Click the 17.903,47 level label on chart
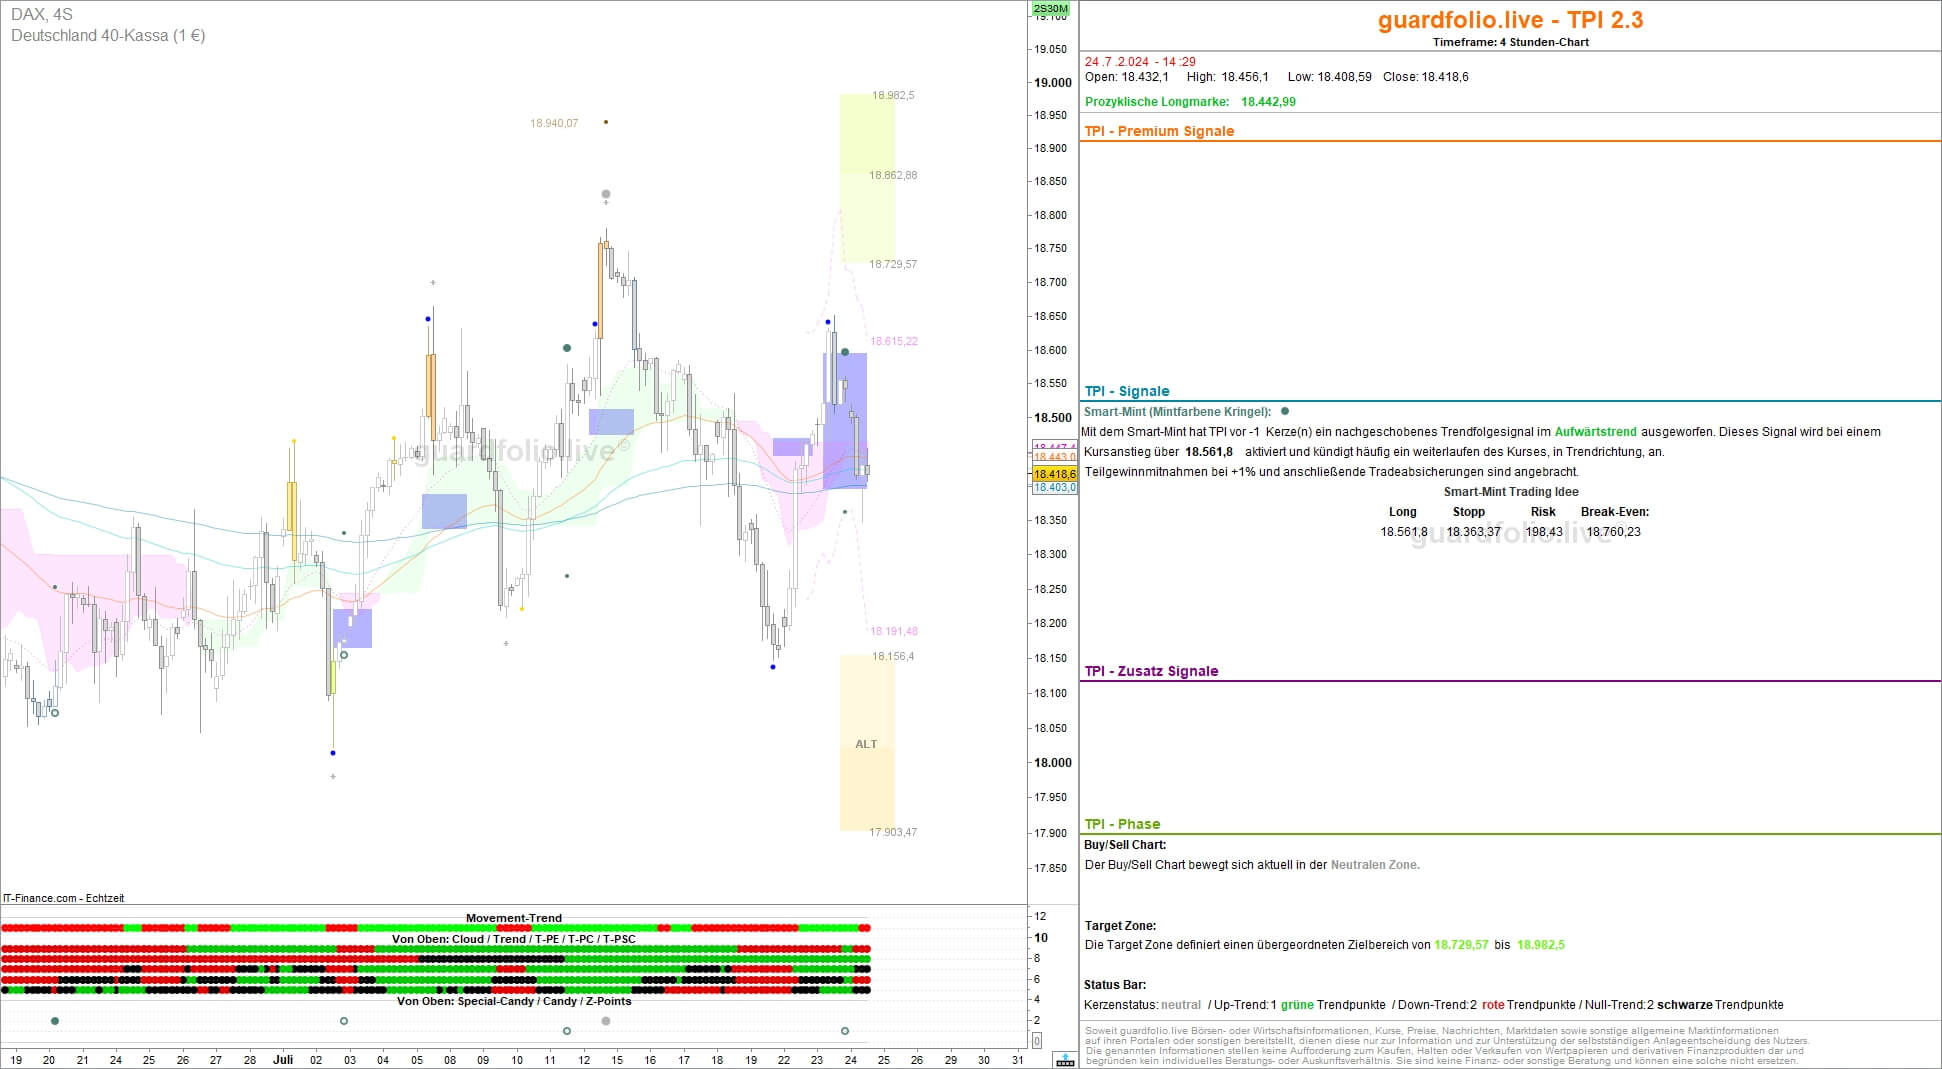1942x1069 pixels. tap(893, 833)
